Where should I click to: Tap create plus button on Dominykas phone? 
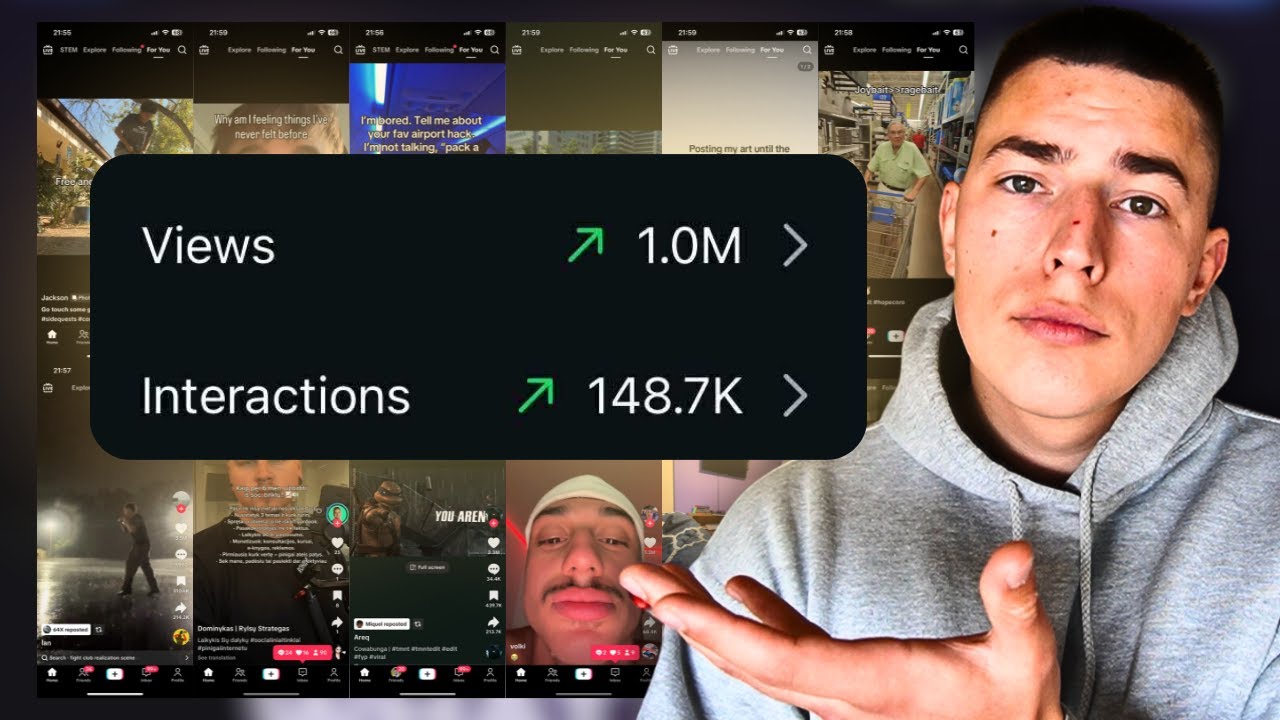tap(271, 674)
